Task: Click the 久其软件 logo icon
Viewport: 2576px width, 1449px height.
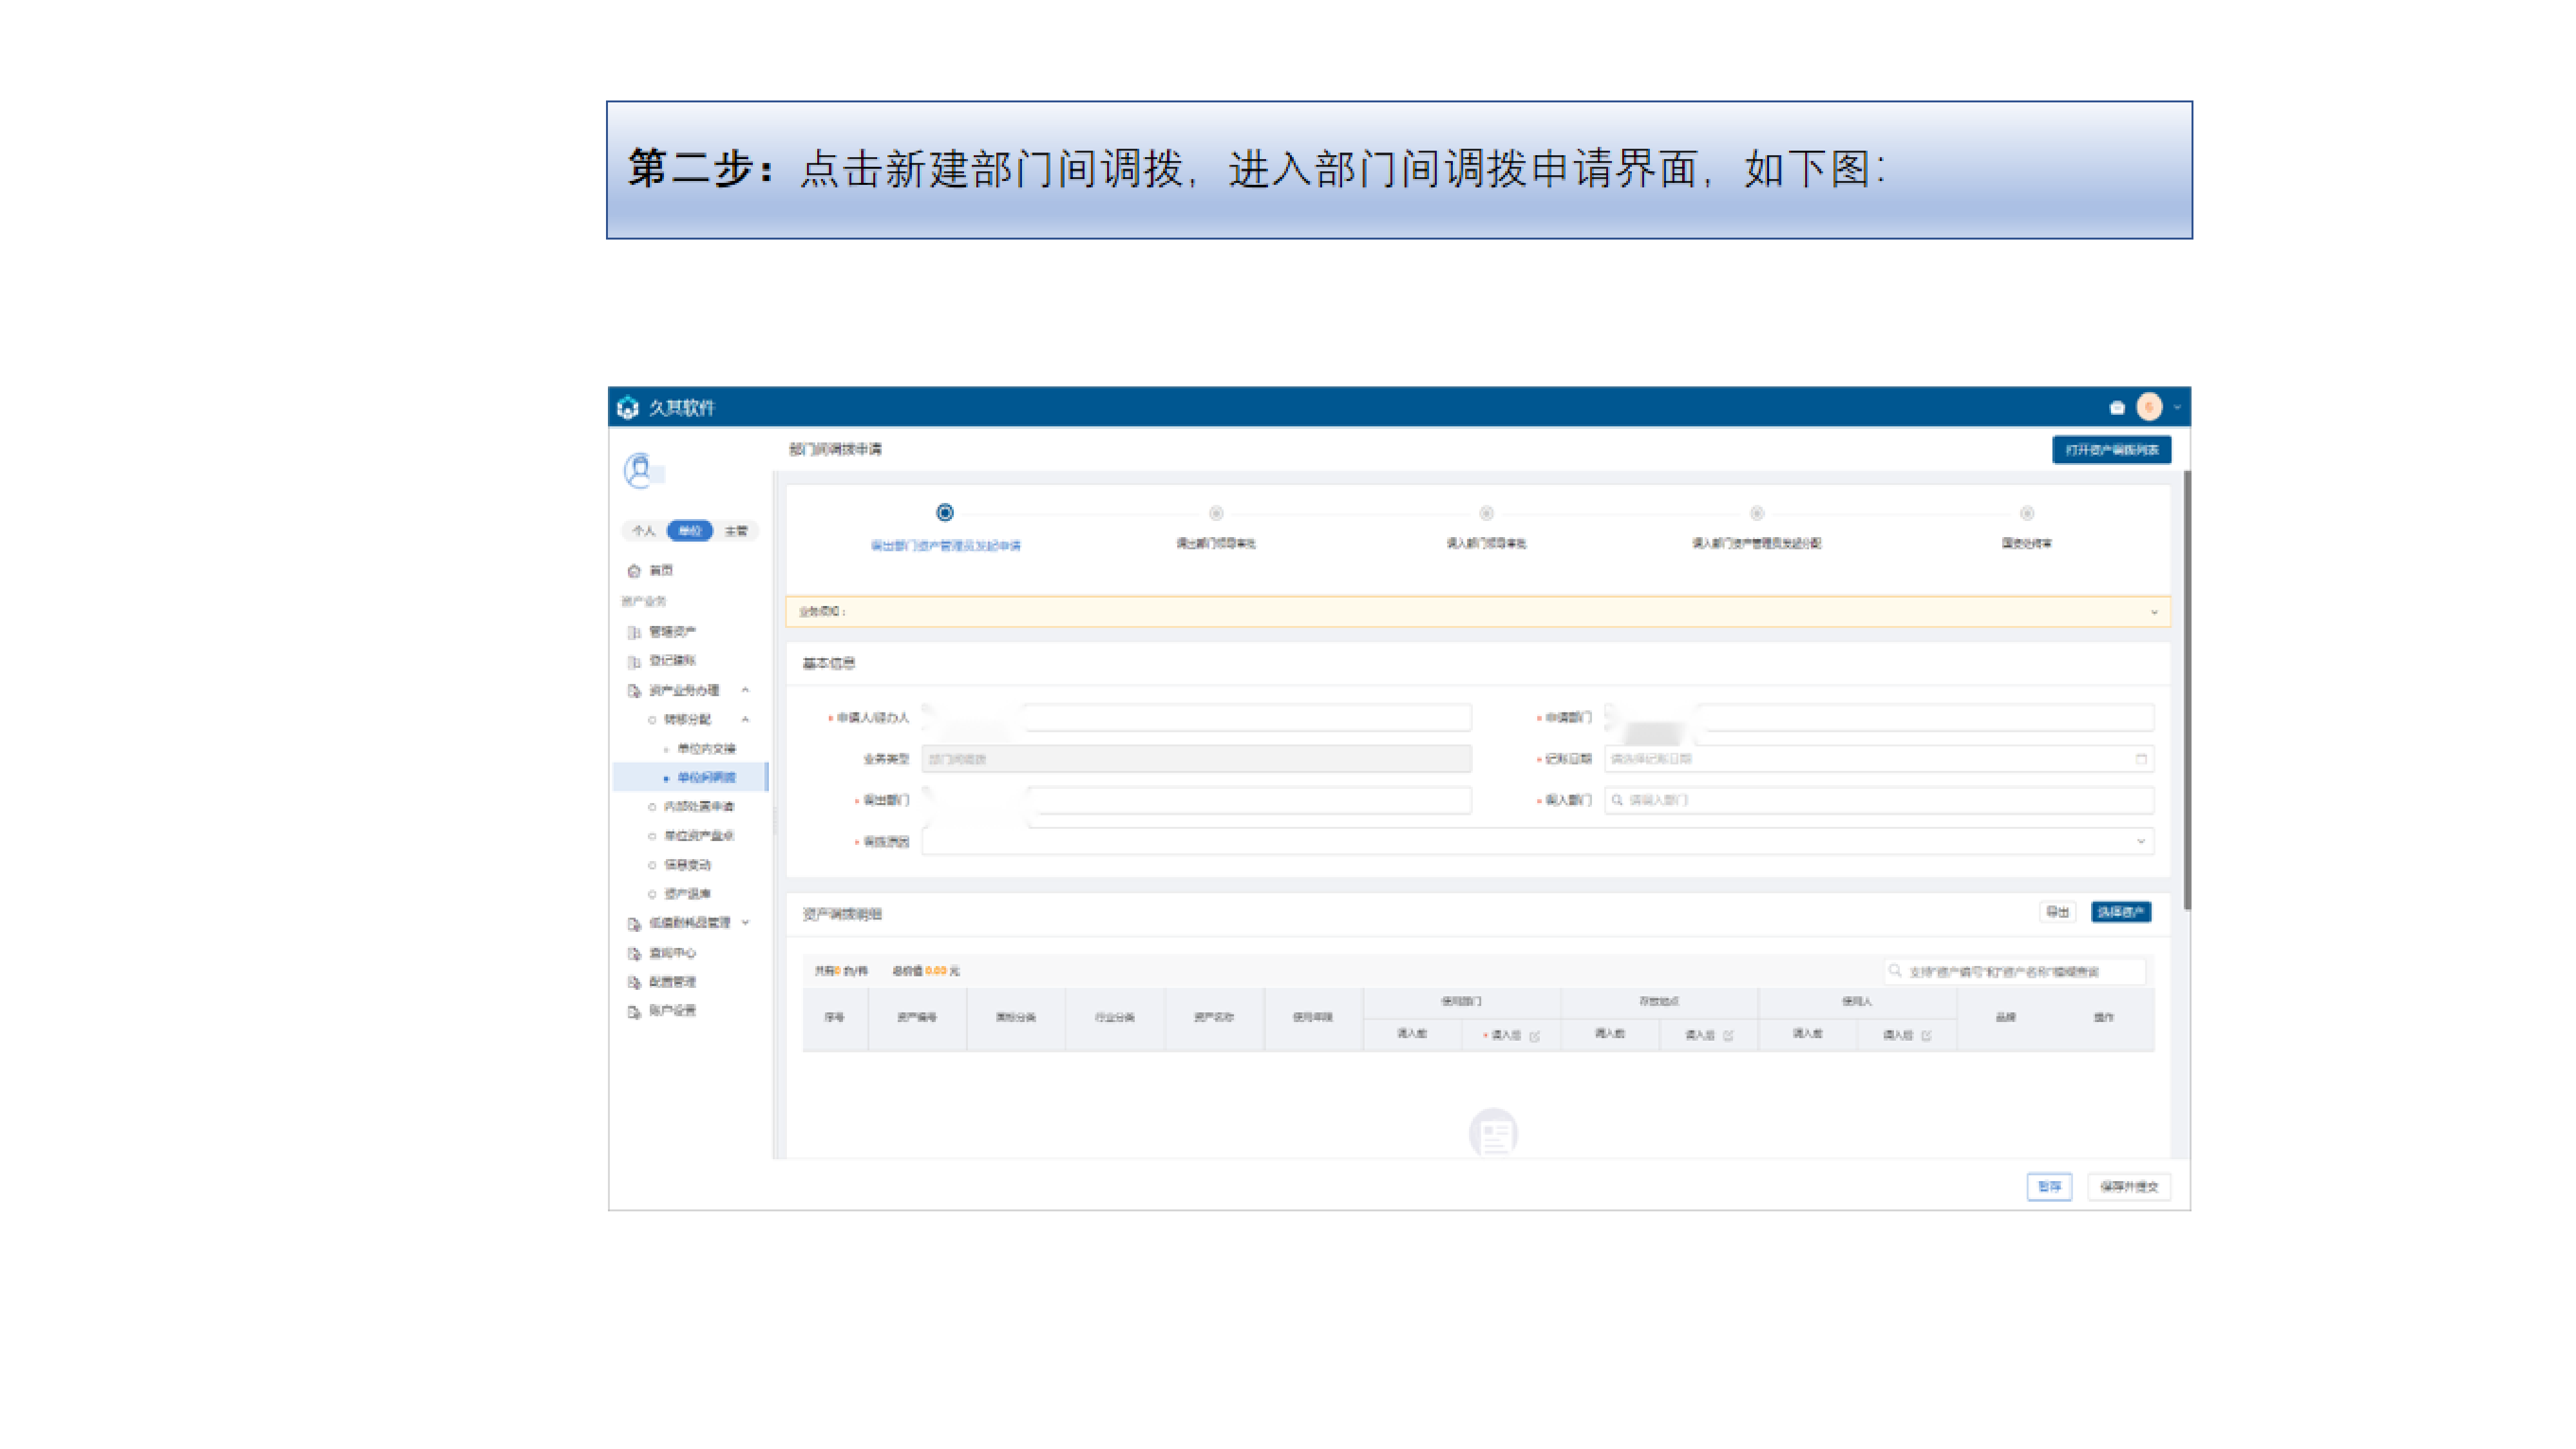Action: tap(628, 407)
